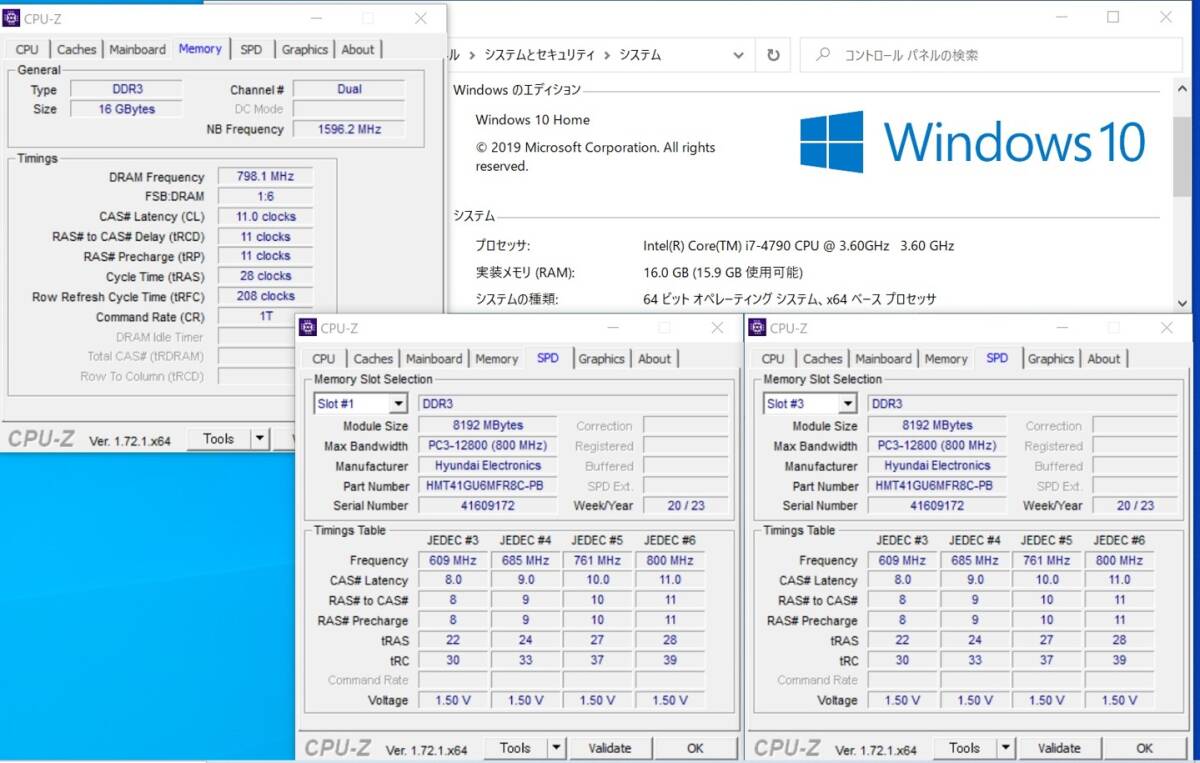Click JEDEC #6 frequency 800 MHz in Slot #1 window
Image resolution: width=1200 pixels, height=763 pixels.
pyautogui.click(x=670, y=560)
